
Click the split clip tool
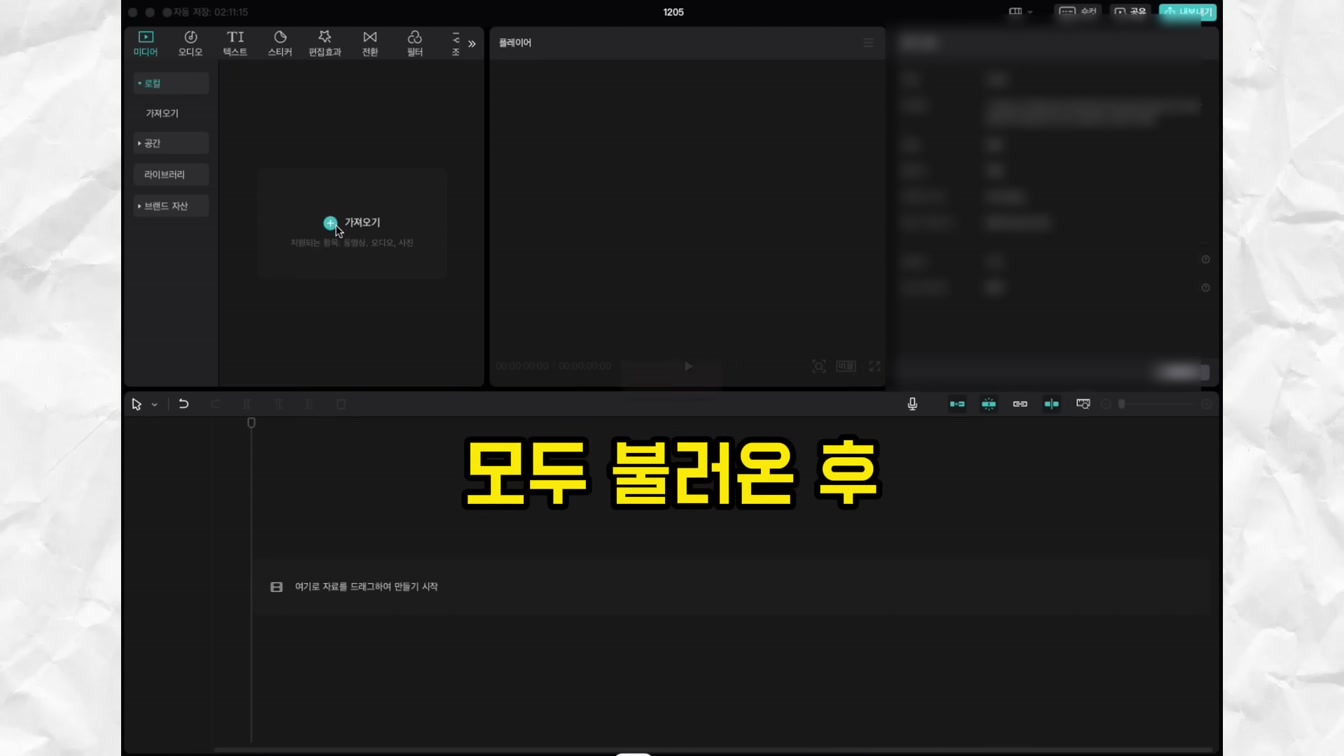click(x=247, y=404)
